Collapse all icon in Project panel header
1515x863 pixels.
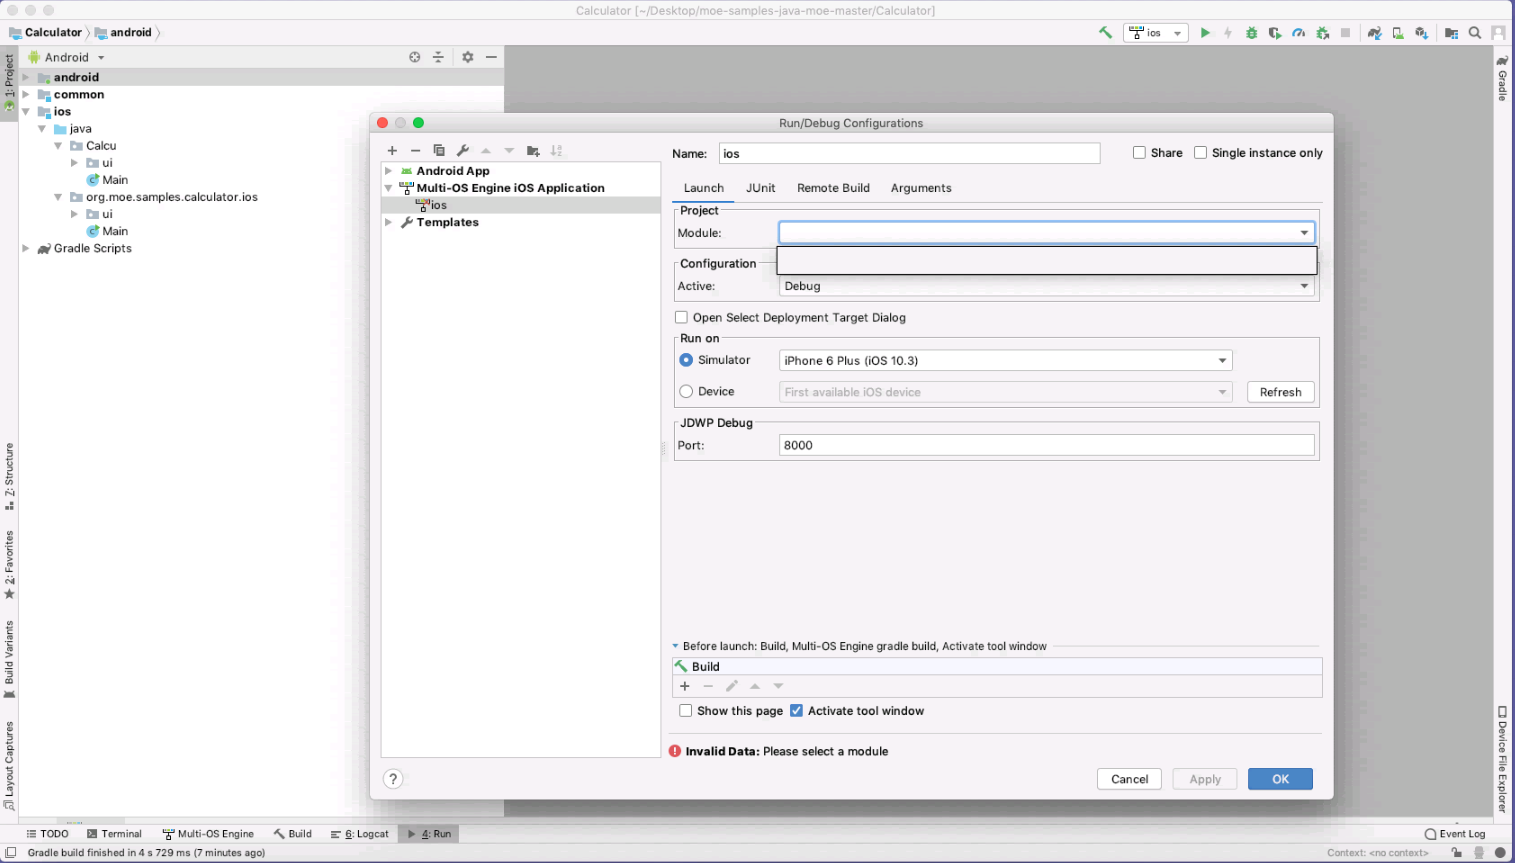[x=438, y=57]
